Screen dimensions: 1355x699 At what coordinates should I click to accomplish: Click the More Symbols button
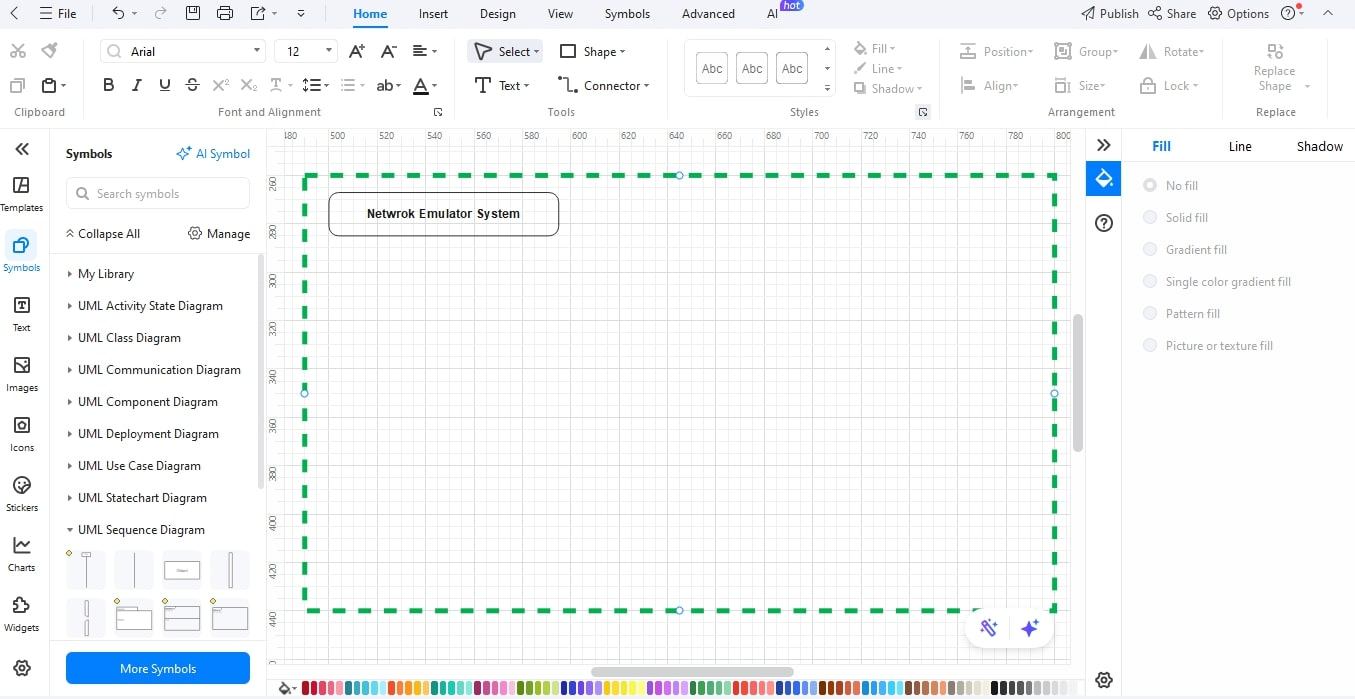click(x=158, y=668)
